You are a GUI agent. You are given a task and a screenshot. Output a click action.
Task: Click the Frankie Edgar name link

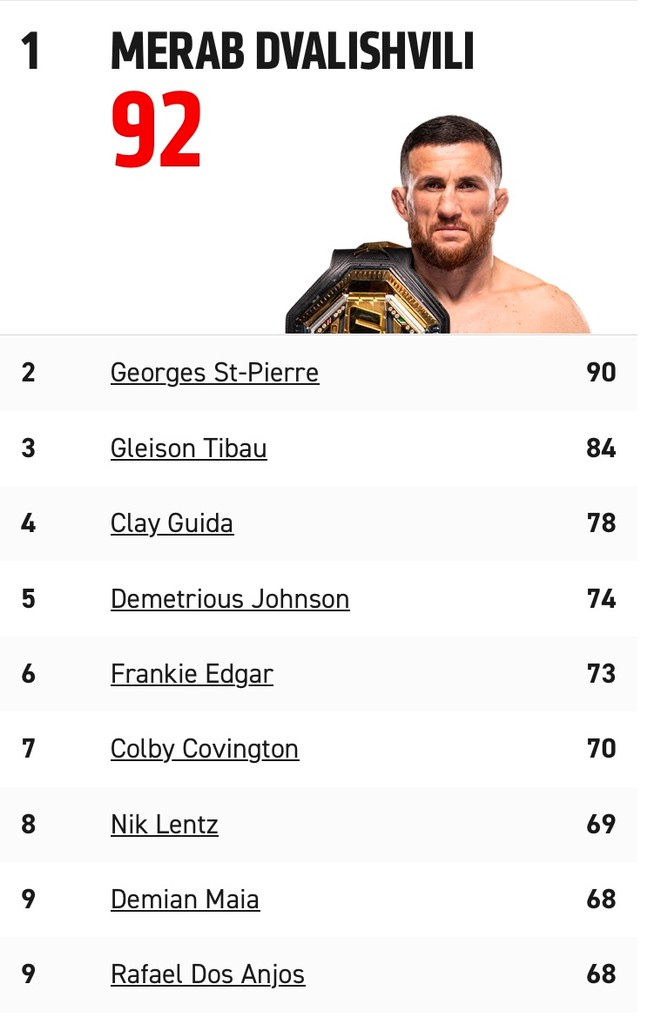pos(191,674)
